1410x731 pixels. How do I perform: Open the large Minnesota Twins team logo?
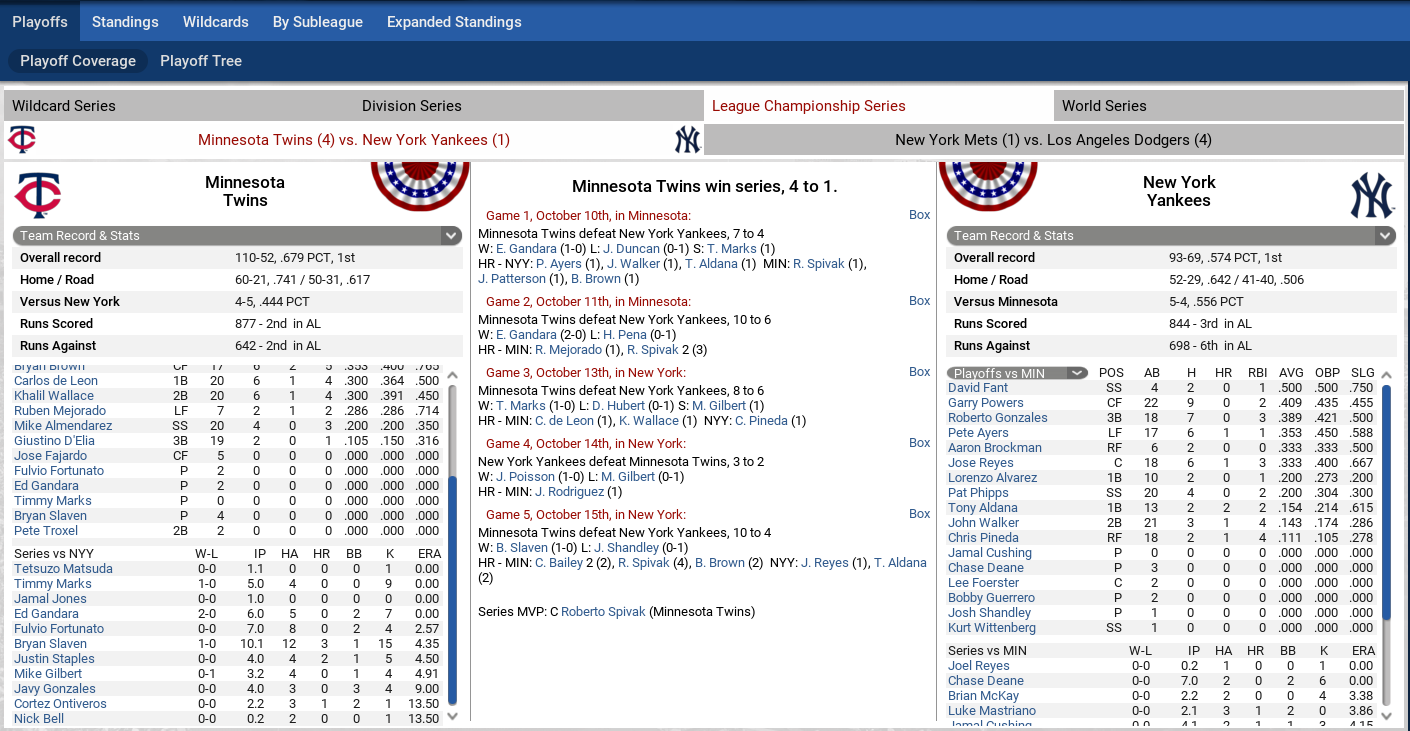pyautogui.click(x=38, y=195)
